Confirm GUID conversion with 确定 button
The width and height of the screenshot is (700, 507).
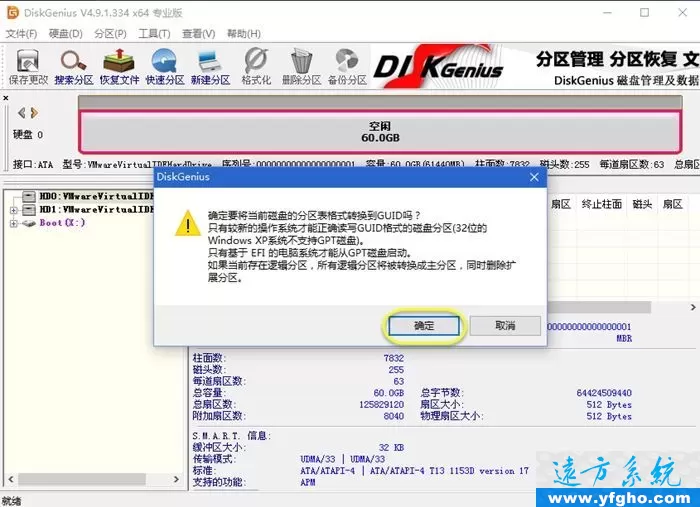424,326
